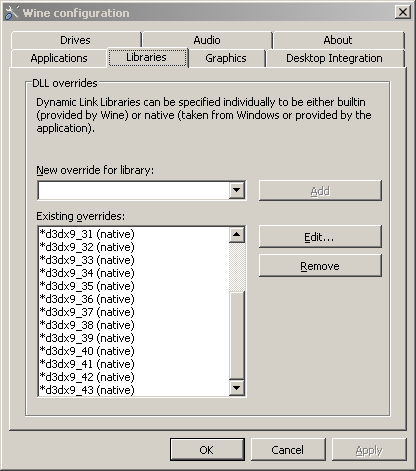Image resolution: width=416 pixels, height=471 pixels.
Task: Open the library name dropdown arrow
Action: point(237,190)
